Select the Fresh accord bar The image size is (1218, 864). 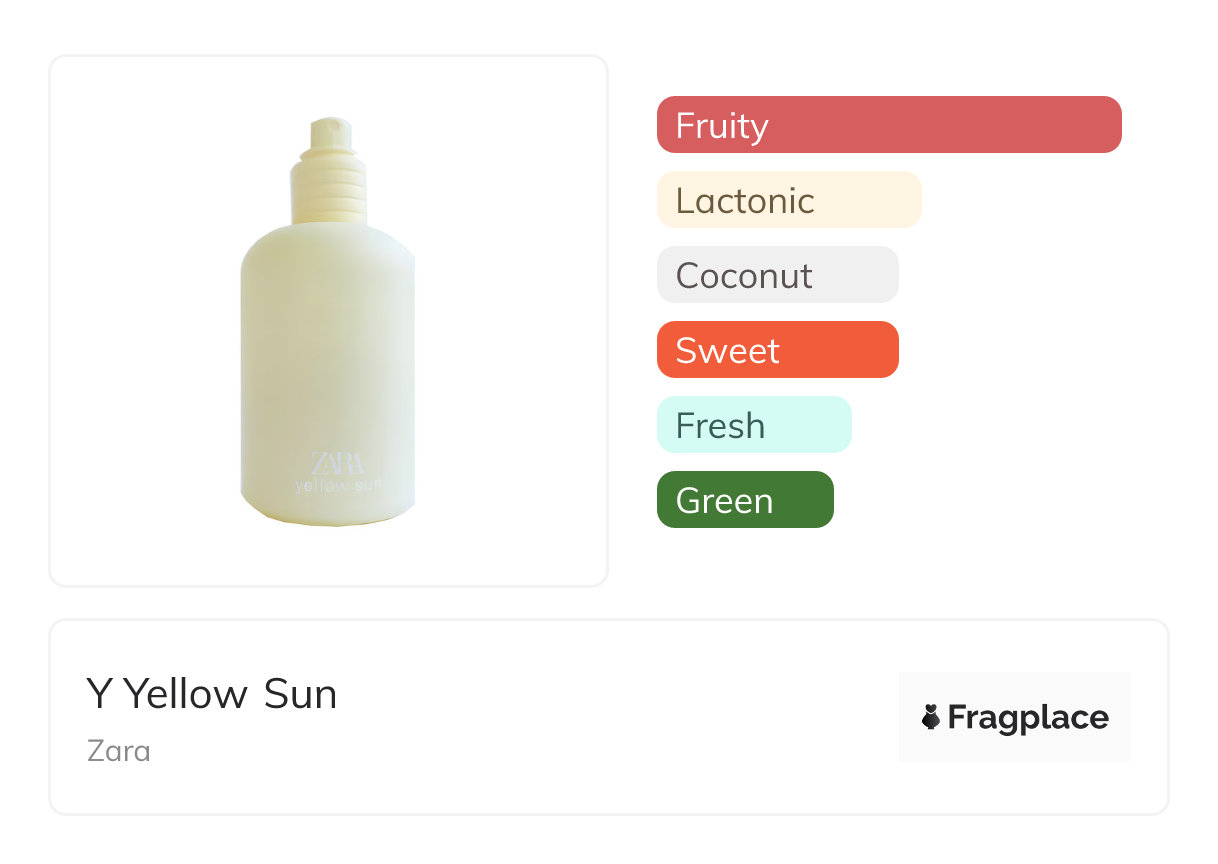tap(753, 425)
